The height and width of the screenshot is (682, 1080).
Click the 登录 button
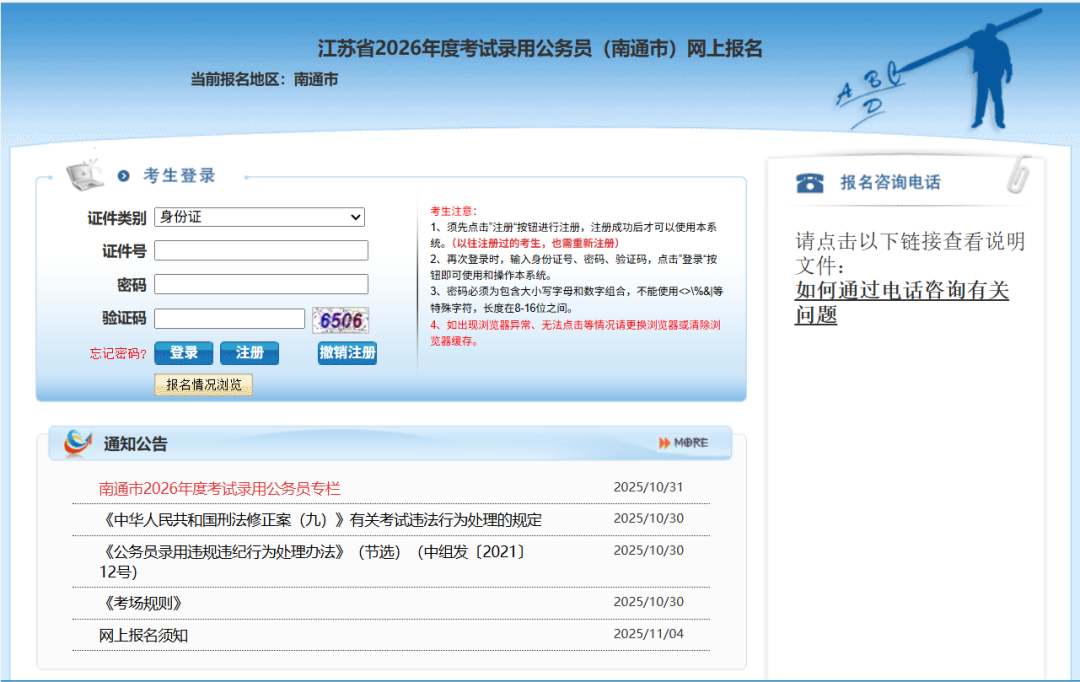[x=183, y=353]
